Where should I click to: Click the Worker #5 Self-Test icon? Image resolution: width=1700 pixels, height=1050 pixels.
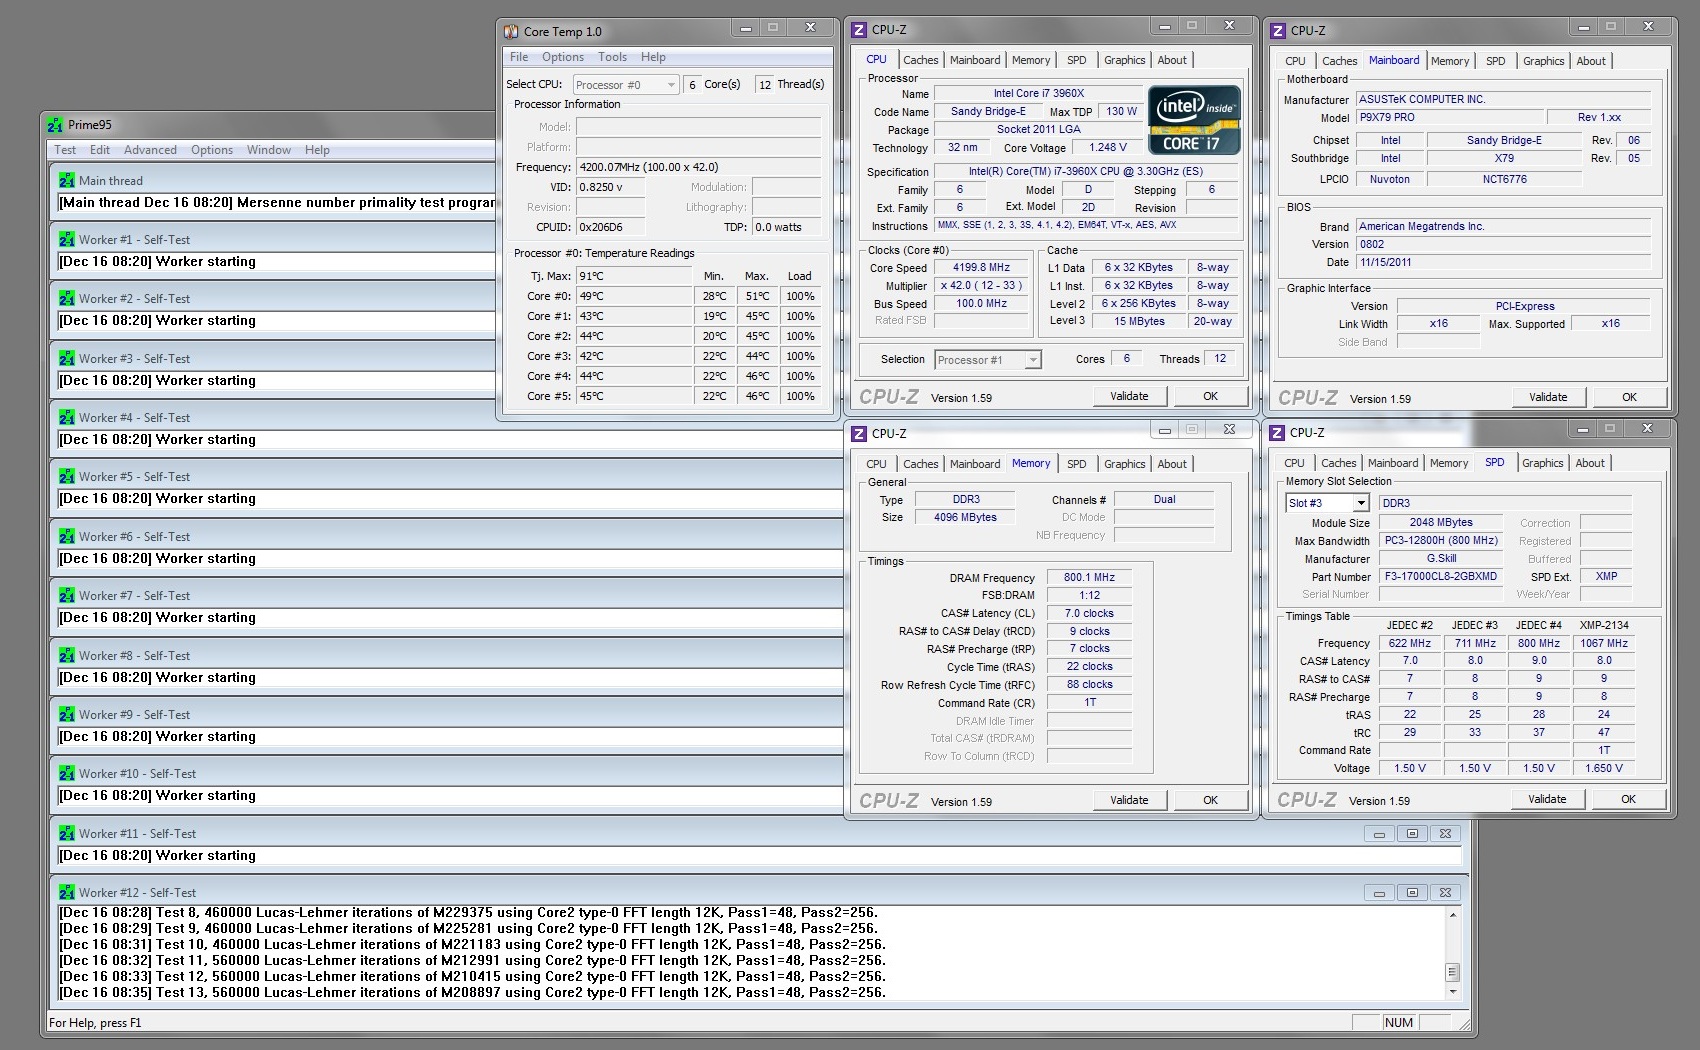[x=67, y=477]
